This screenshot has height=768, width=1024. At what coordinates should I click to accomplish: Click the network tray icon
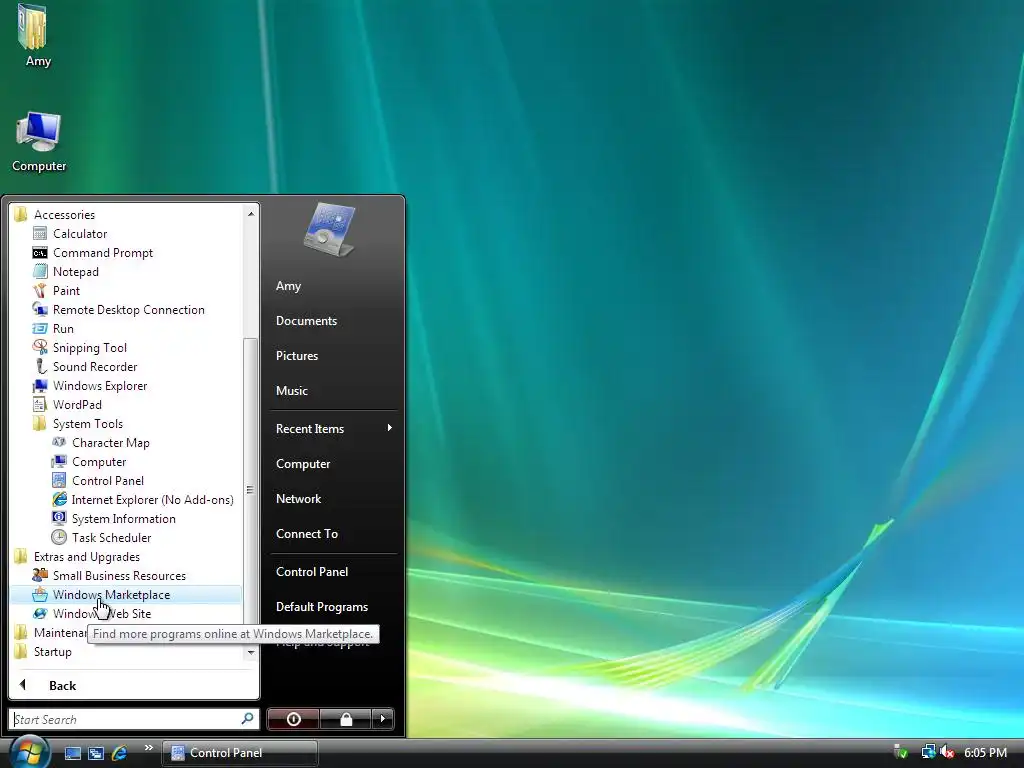tap(928, 752)
